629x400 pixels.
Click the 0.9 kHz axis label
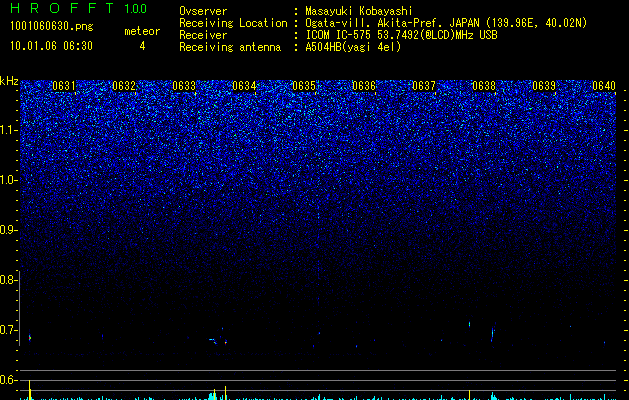tap(8, 230)
